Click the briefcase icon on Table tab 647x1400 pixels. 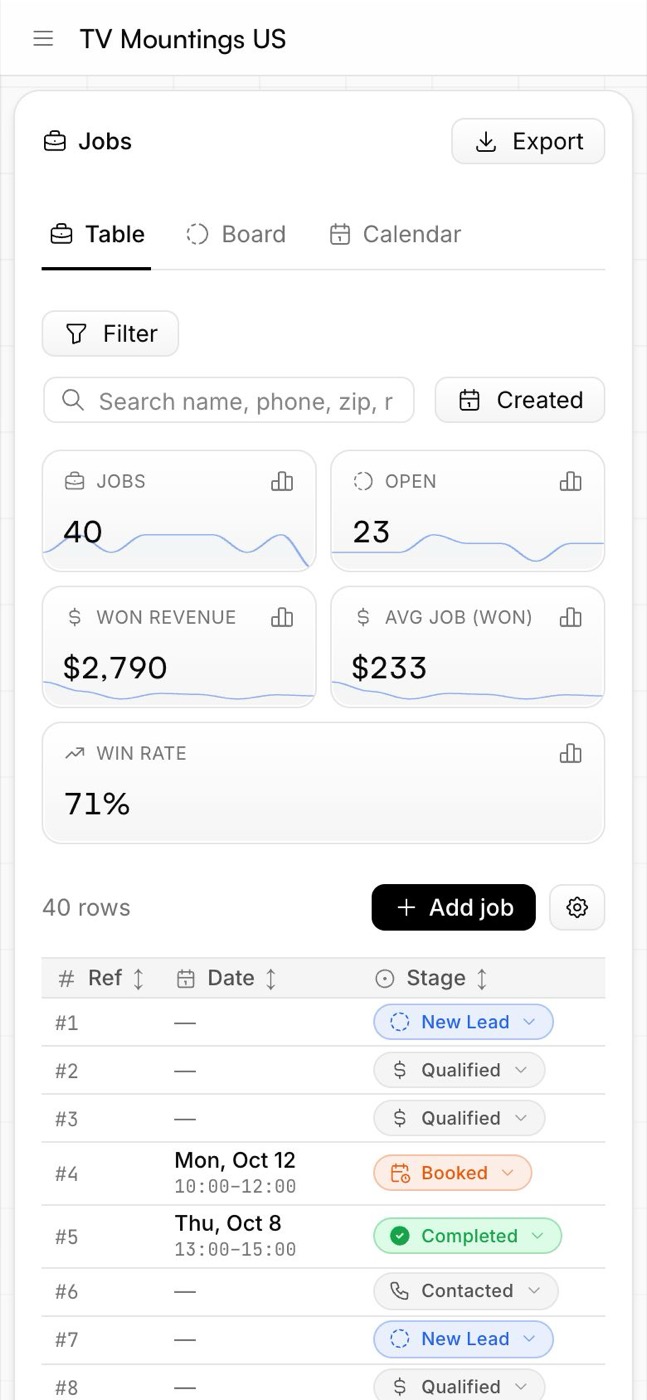[61, 235]
